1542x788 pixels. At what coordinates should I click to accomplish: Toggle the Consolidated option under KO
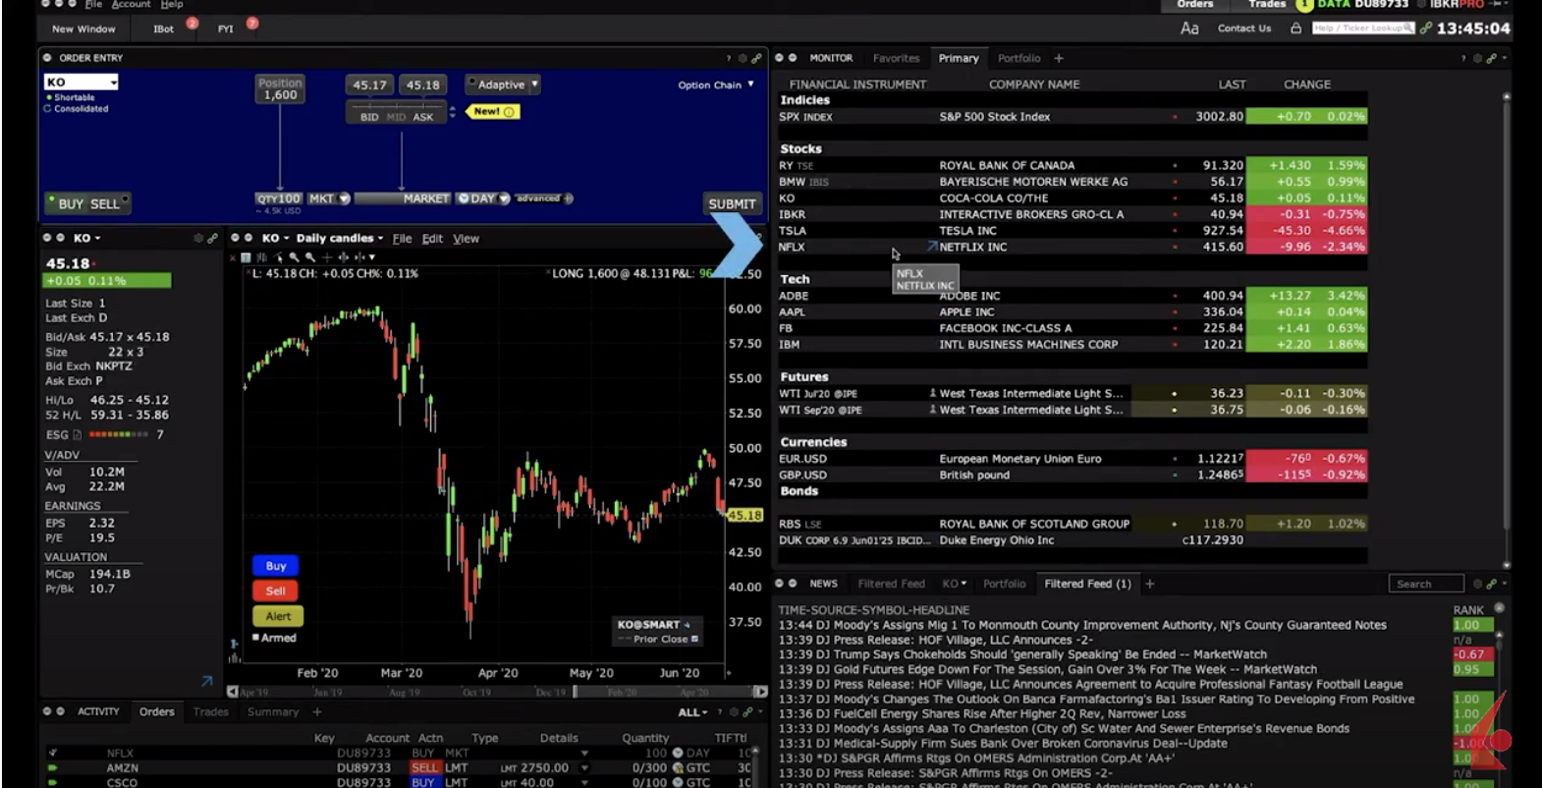48,108
